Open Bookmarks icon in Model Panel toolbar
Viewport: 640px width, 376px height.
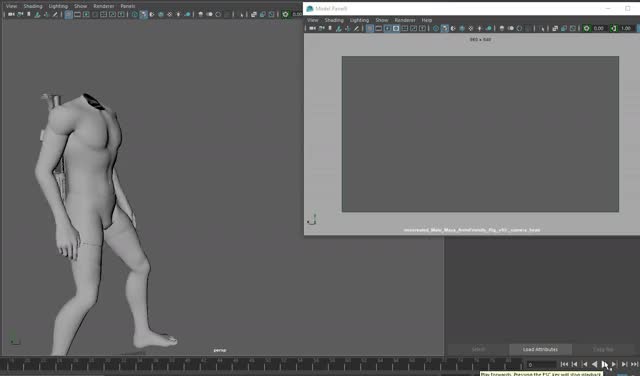pyautogui.click(x=330, y=28)
